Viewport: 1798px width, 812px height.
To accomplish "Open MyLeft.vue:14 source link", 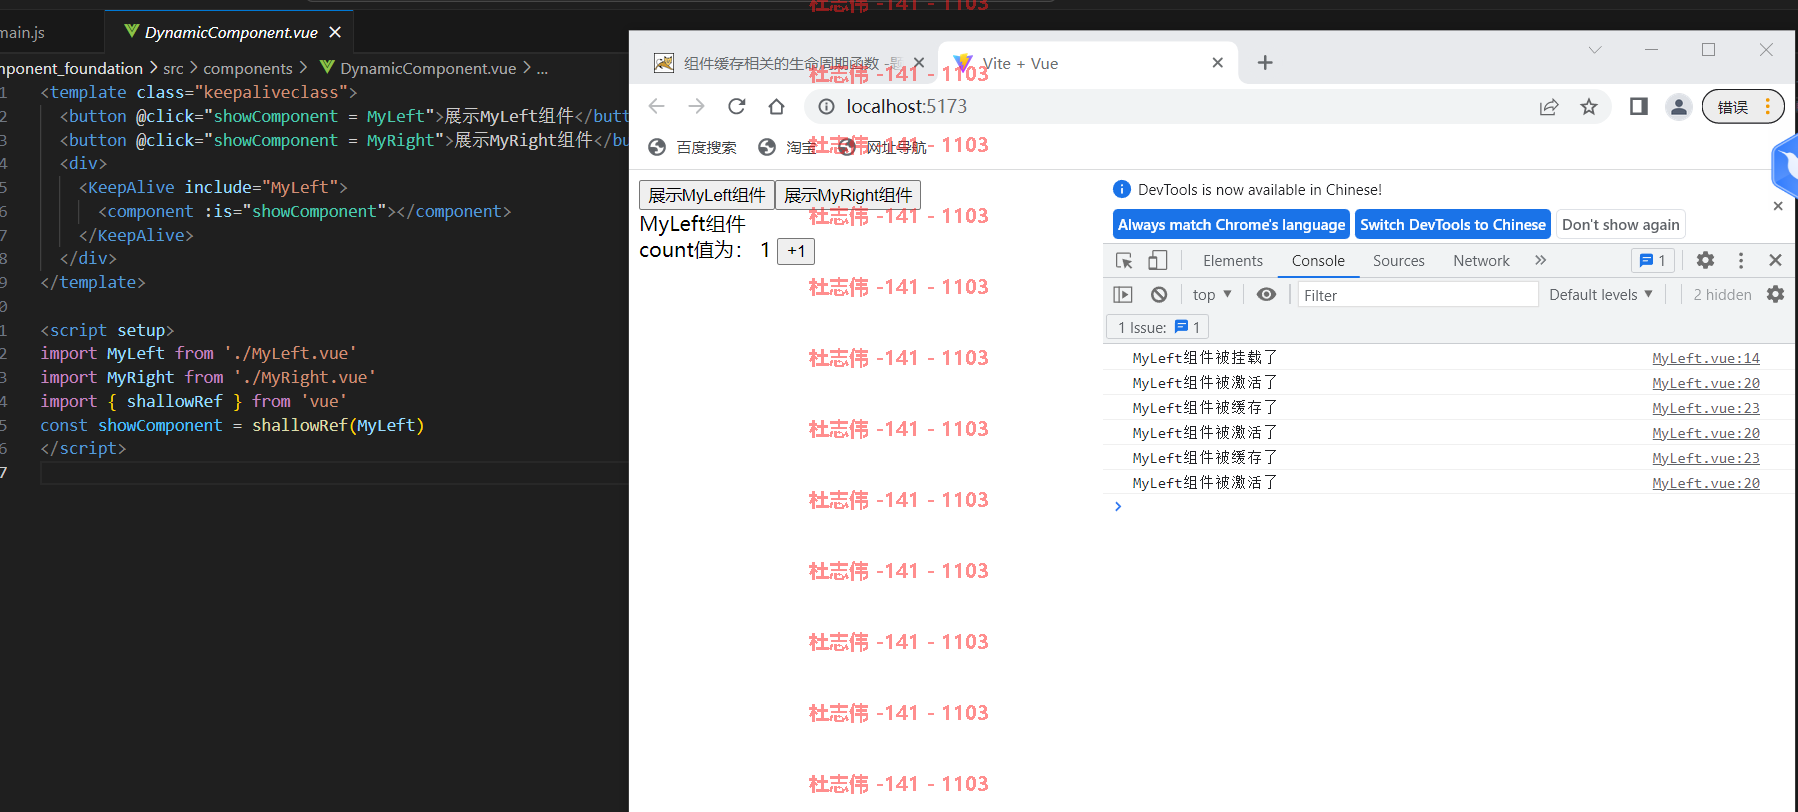I will 1706,358.
